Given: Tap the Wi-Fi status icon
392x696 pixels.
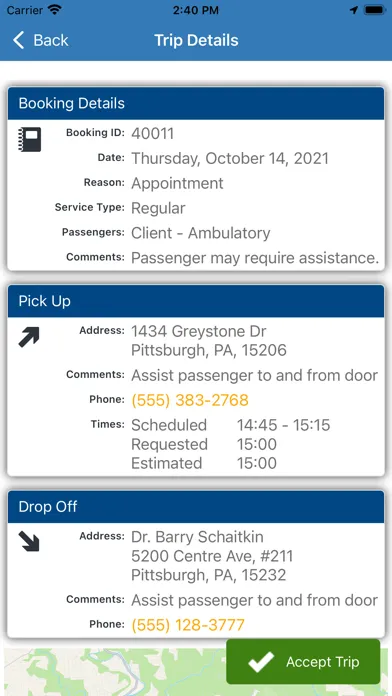Looking at the screenshot, I should coord(55,10).
